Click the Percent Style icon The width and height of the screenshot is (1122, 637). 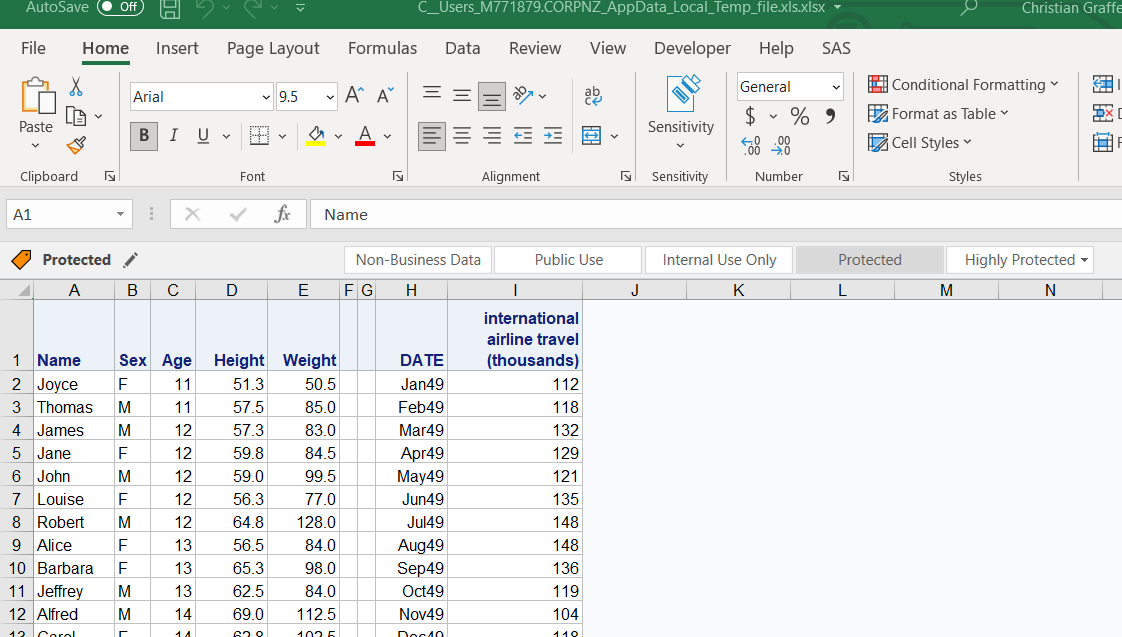pyautogui.click(x=800, y=117)
